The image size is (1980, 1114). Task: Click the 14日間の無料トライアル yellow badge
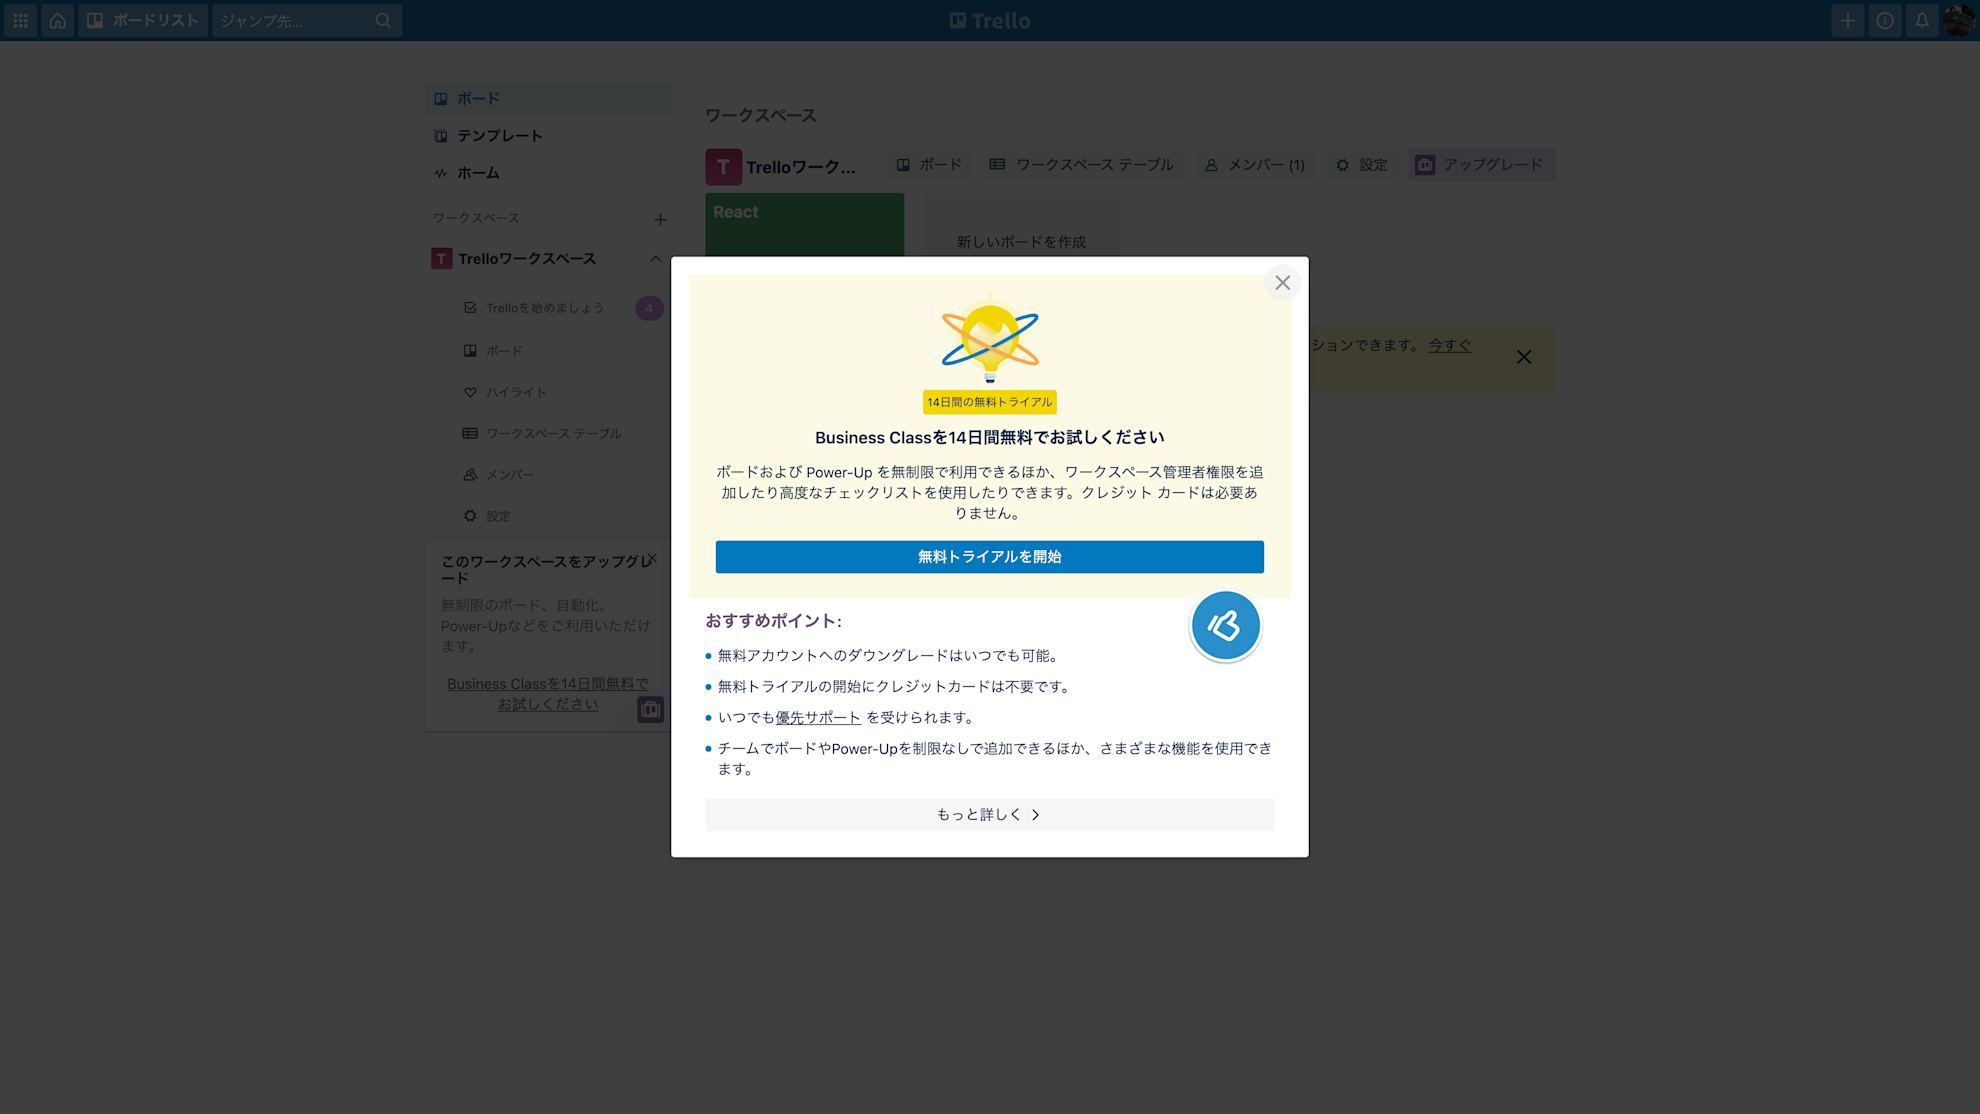[990, 402]
